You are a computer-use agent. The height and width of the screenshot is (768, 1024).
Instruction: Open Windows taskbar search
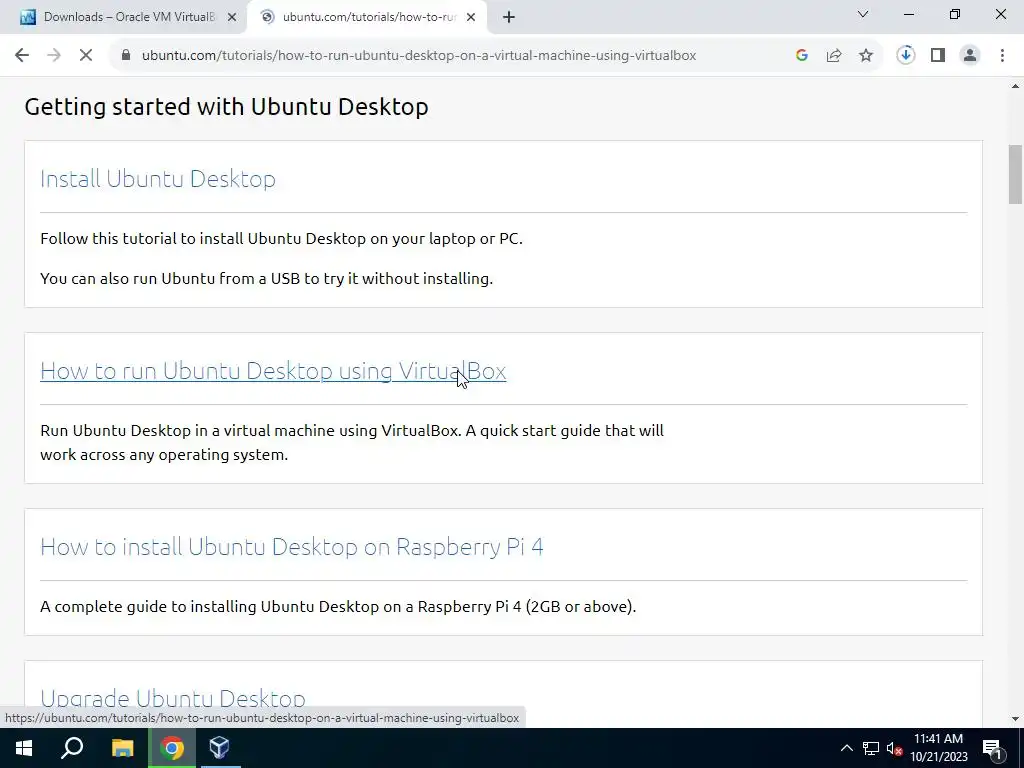tap(72, 748)
